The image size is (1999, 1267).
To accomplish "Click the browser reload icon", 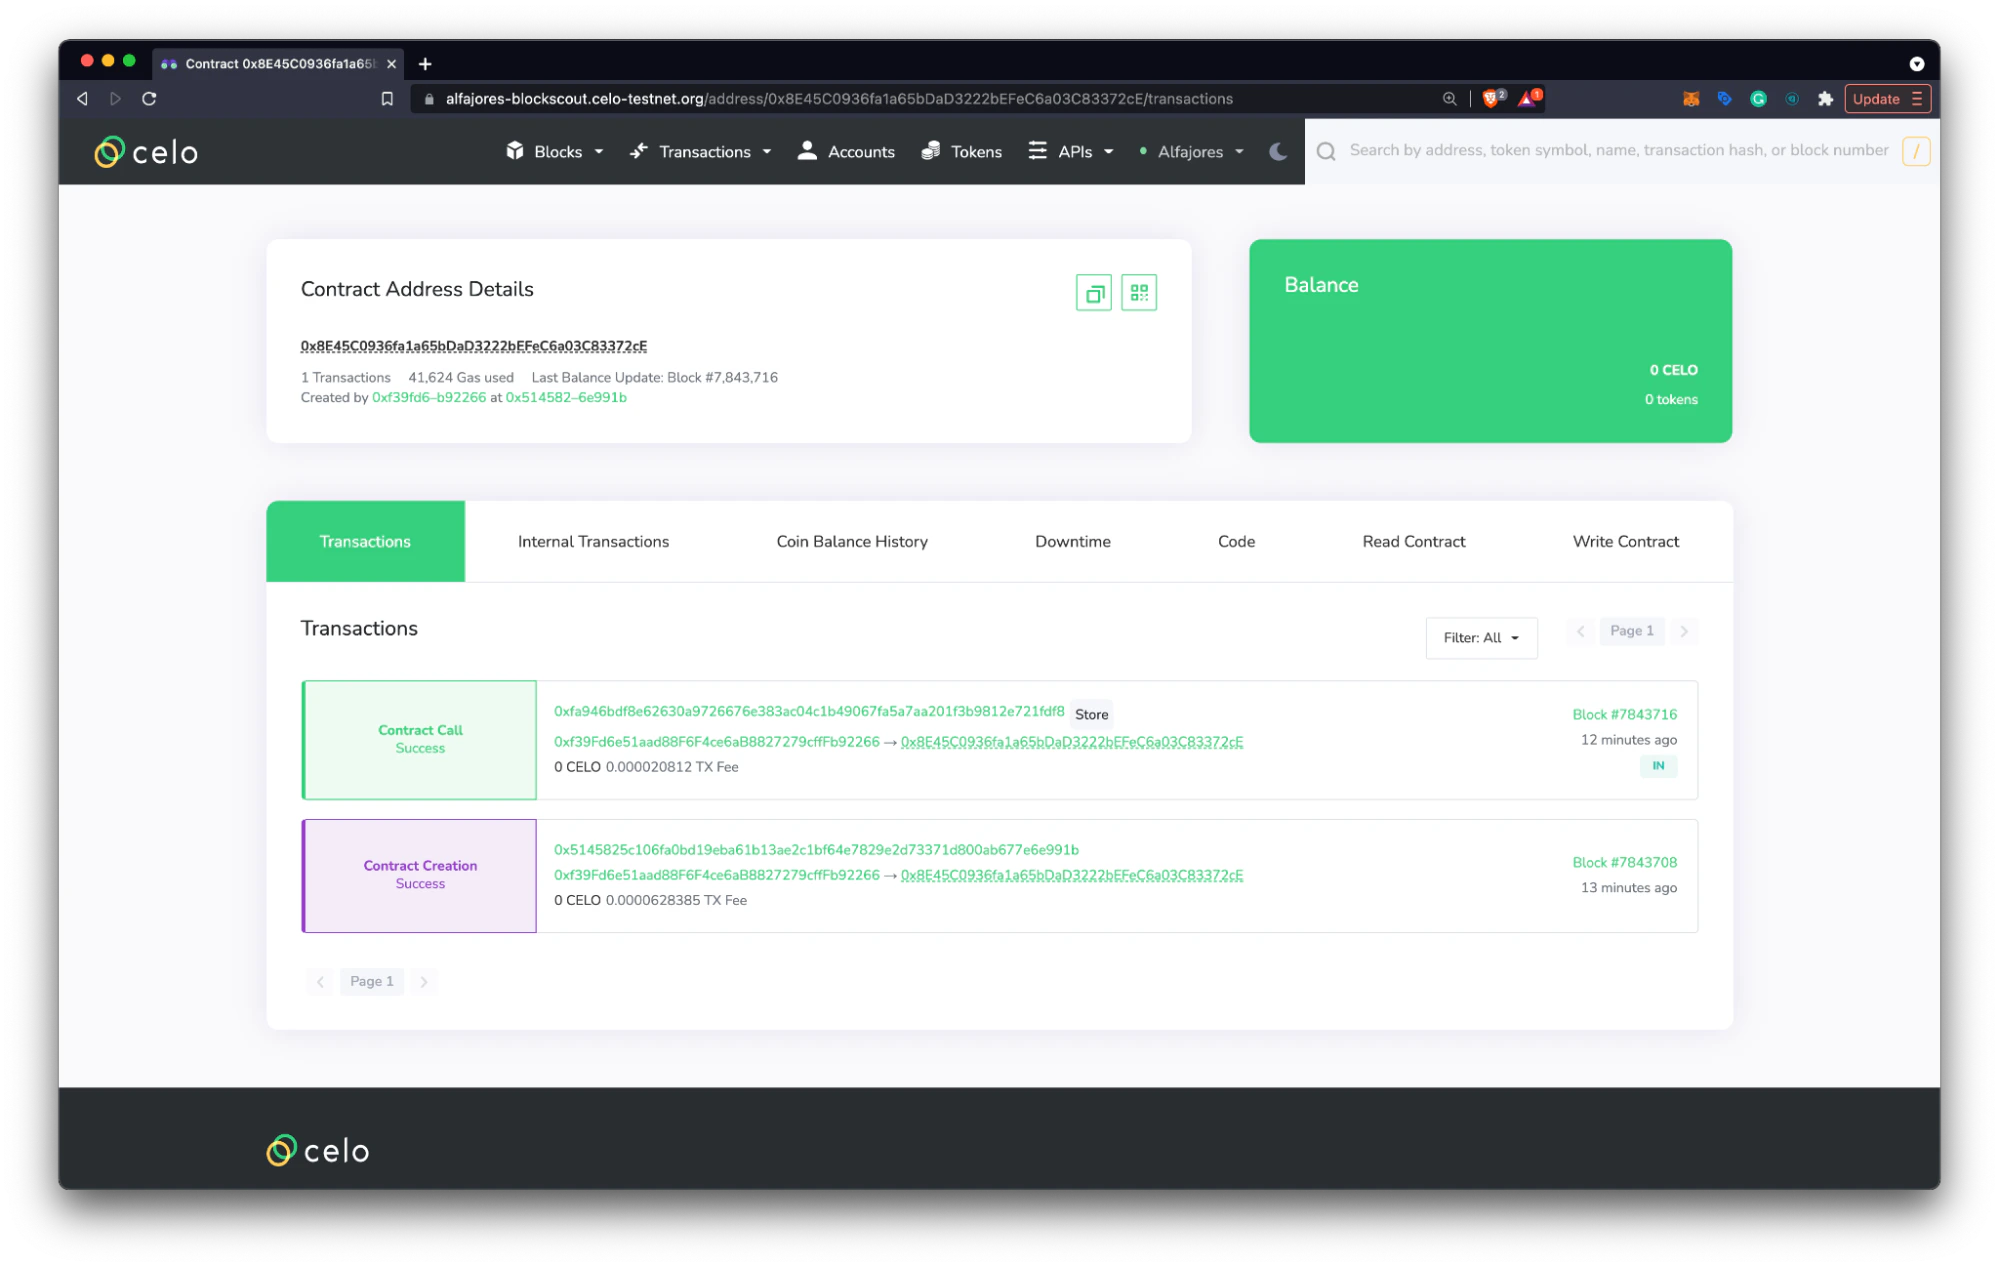I will [148, 98].
